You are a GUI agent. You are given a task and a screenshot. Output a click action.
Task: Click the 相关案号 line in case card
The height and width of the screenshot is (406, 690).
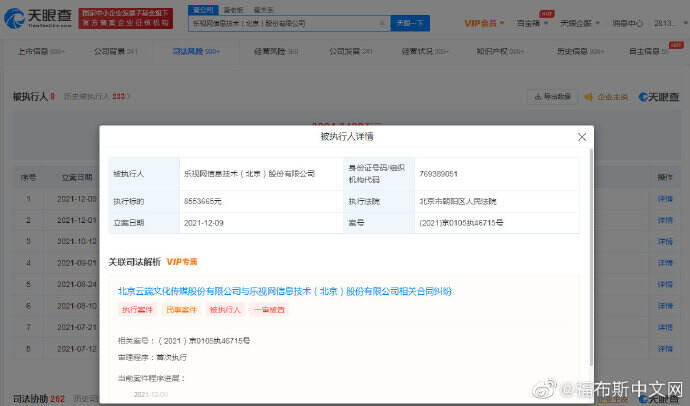point(184,340)
